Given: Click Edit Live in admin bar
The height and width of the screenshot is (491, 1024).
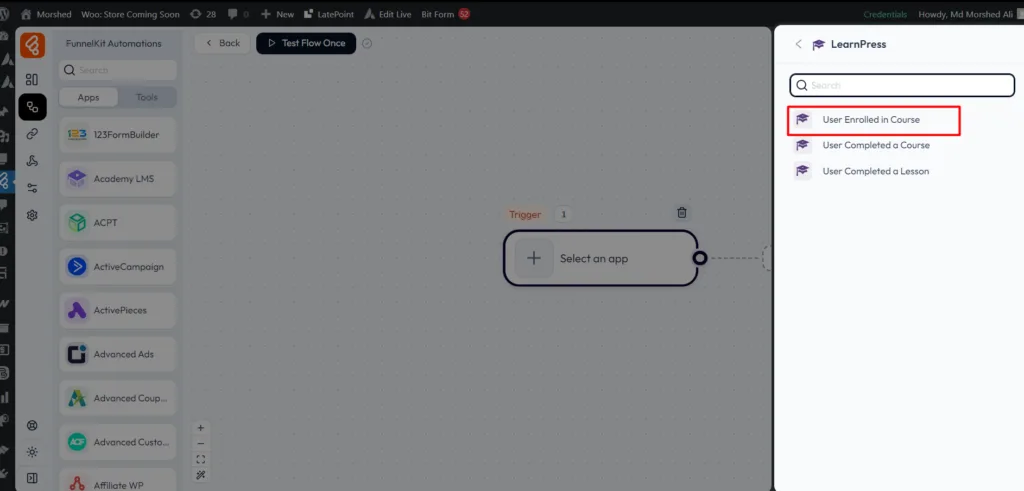Looking at the screenshot, I should (388, 14).
